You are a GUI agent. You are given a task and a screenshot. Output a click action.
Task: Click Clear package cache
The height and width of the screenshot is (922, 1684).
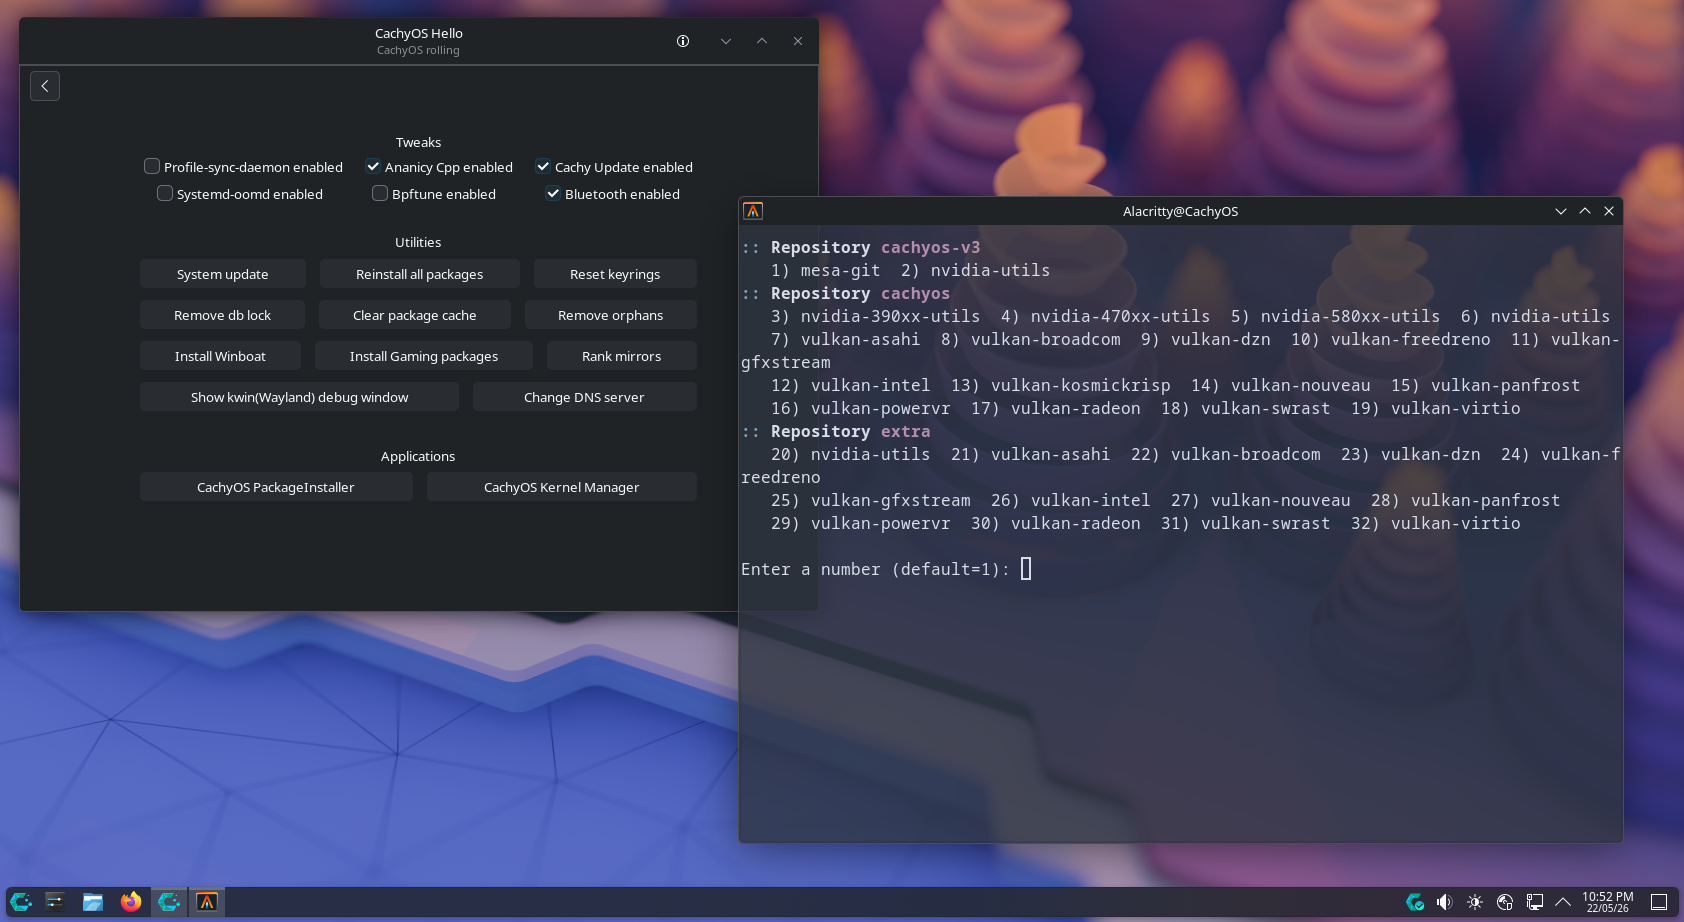pyautogui.click(x=414, y=315)
